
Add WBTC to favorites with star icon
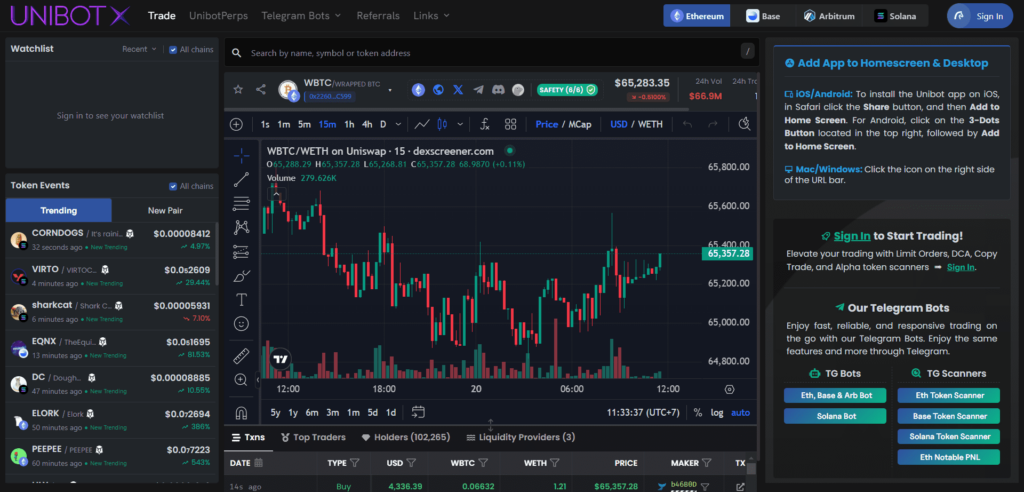[x=238, y=90]
